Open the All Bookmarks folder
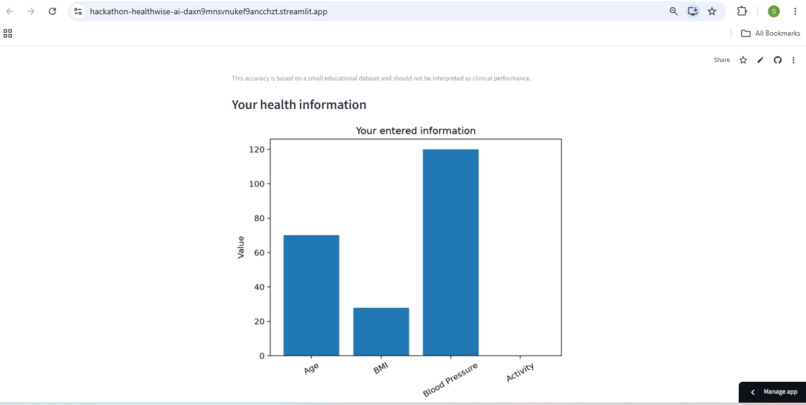This screenshot has width=806, height=405. click(770, 33)
